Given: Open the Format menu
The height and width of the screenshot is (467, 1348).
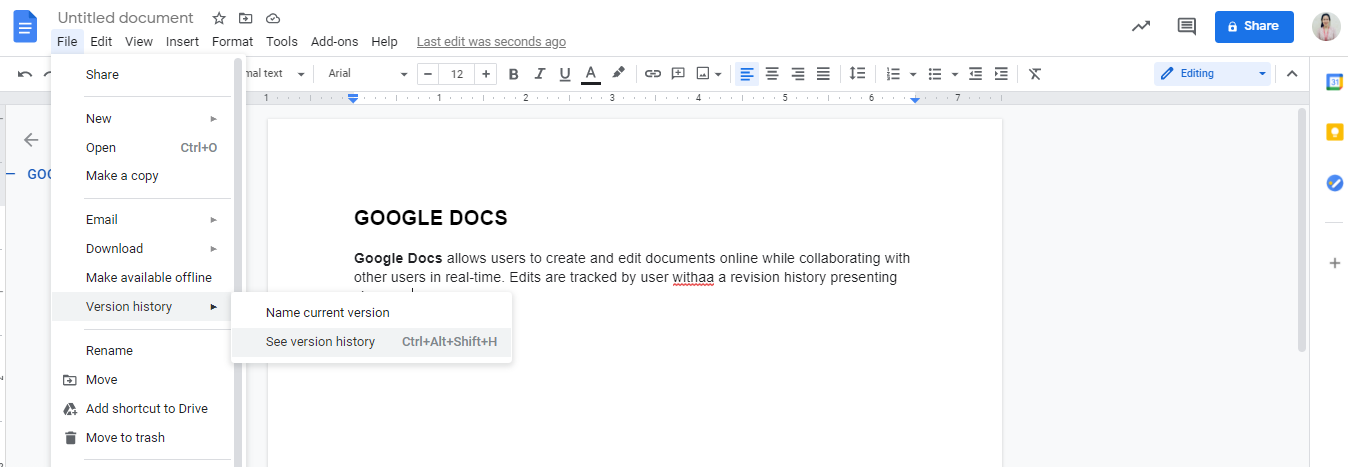Looking at the screenshot, I should 232,41.
